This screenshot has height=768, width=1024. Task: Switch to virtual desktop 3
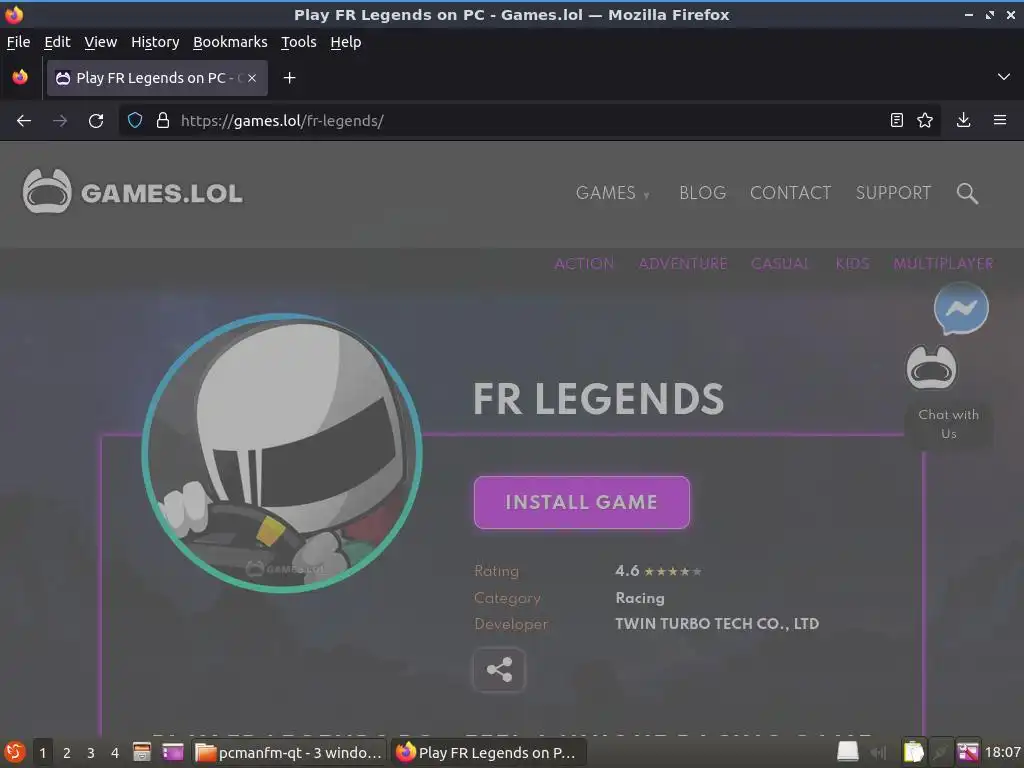pos(91,753)
